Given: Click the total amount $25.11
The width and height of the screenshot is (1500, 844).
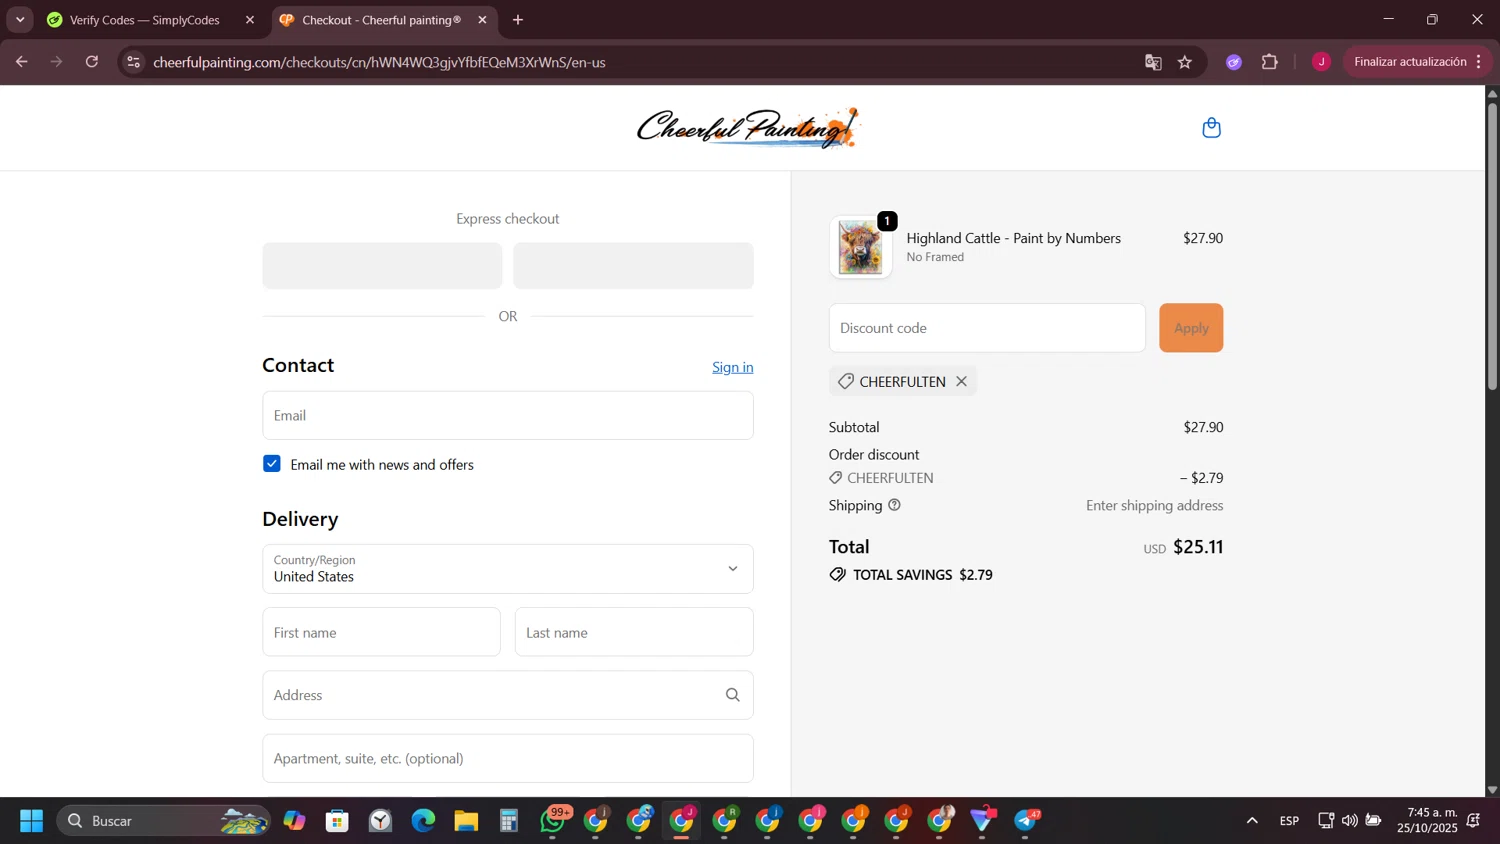Looking at the screenshot, I should 1198,547.
